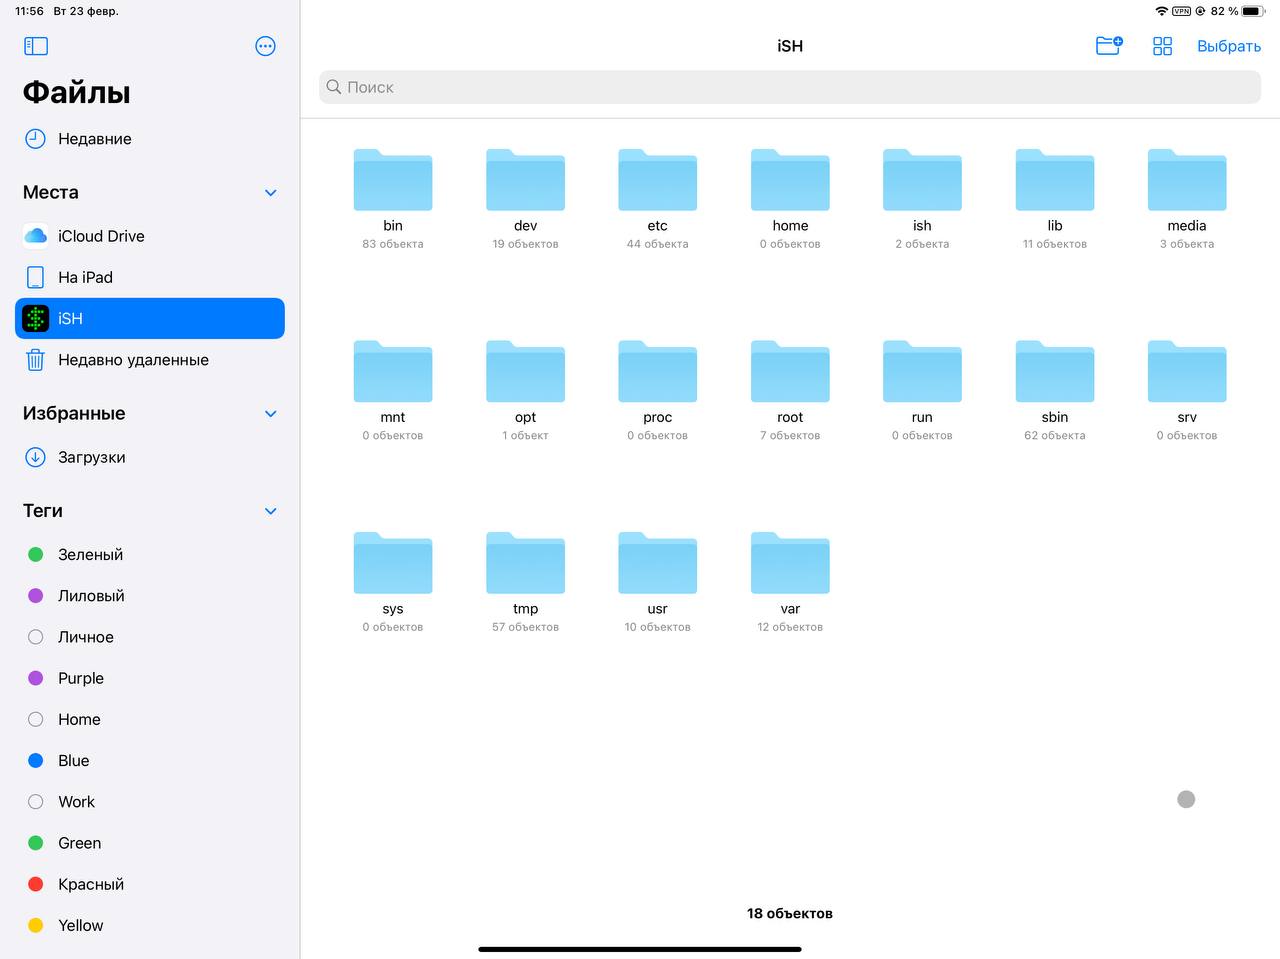Select the Home tag
This screenshot has width=1280, height=959.
tap(150, 719)
